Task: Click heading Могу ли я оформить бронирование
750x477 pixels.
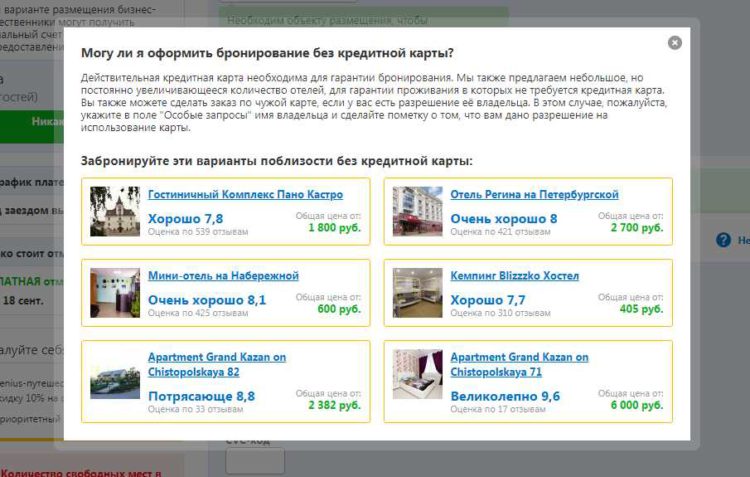Action: (x=267, y=53)
